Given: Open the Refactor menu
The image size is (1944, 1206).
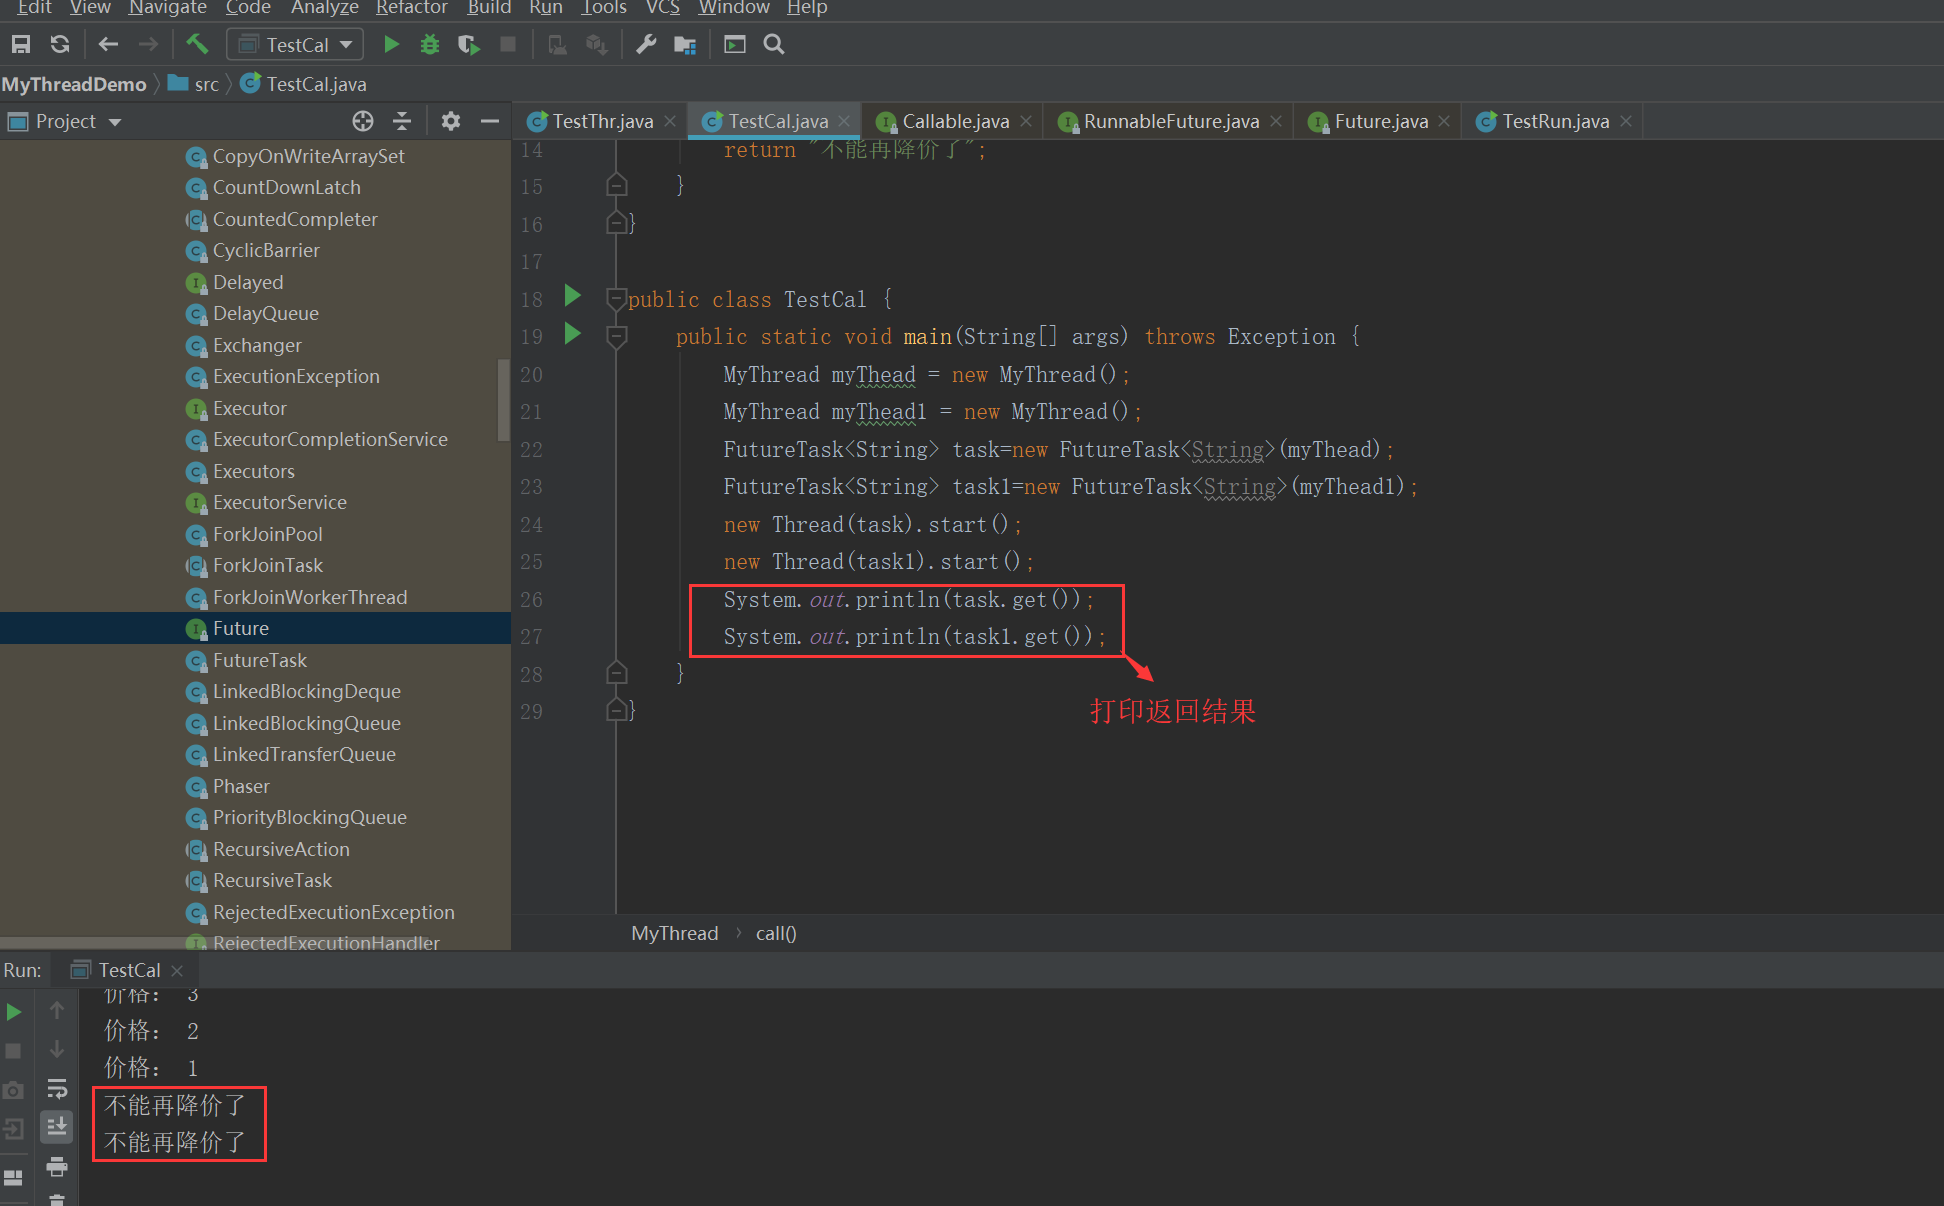Looking at the screenshot, I should point(411,8).
